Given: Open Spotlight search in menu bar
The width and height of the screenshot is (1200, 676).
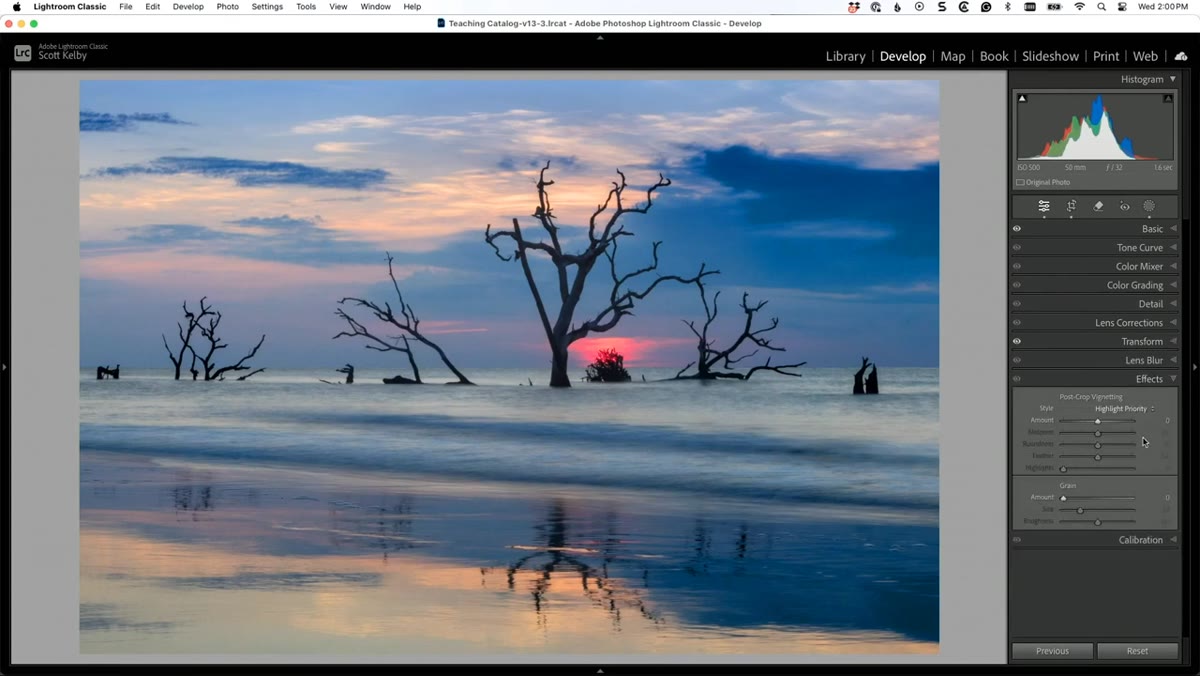Looking at the screenshot, I should click(x=1101, y=7).
